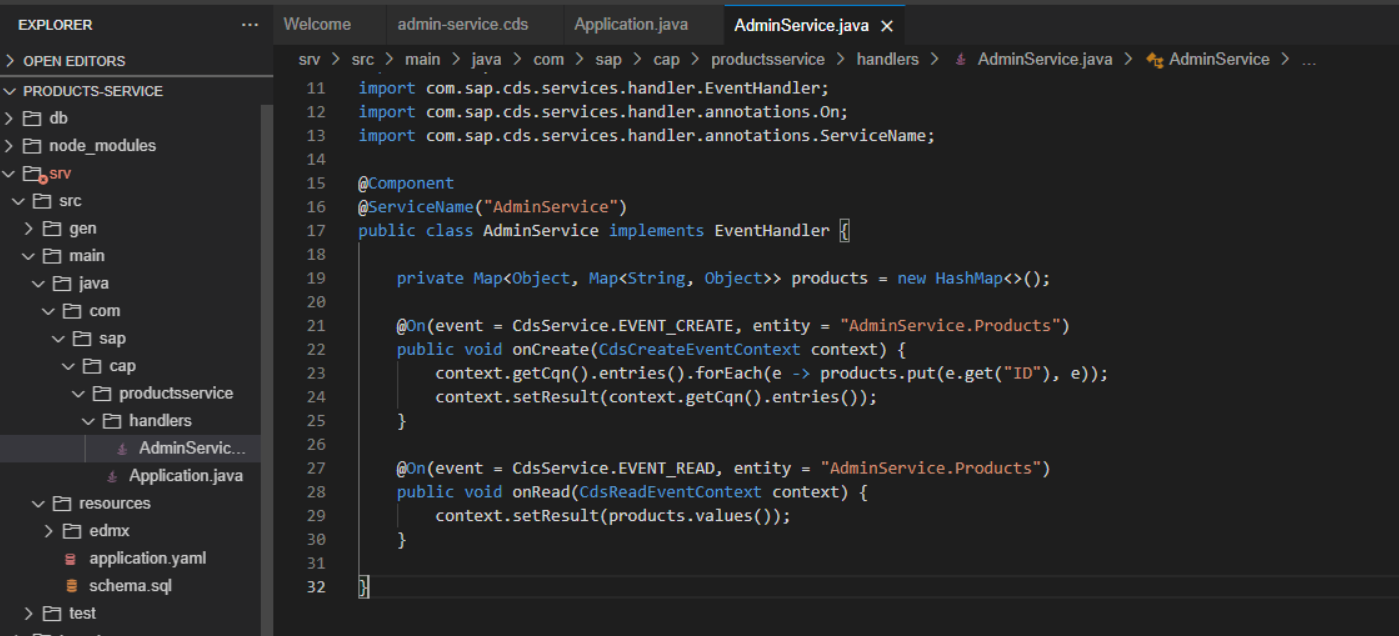1399x636 pixels.
Task: Switch to the Application.java tab
Action: pos(630,24)
